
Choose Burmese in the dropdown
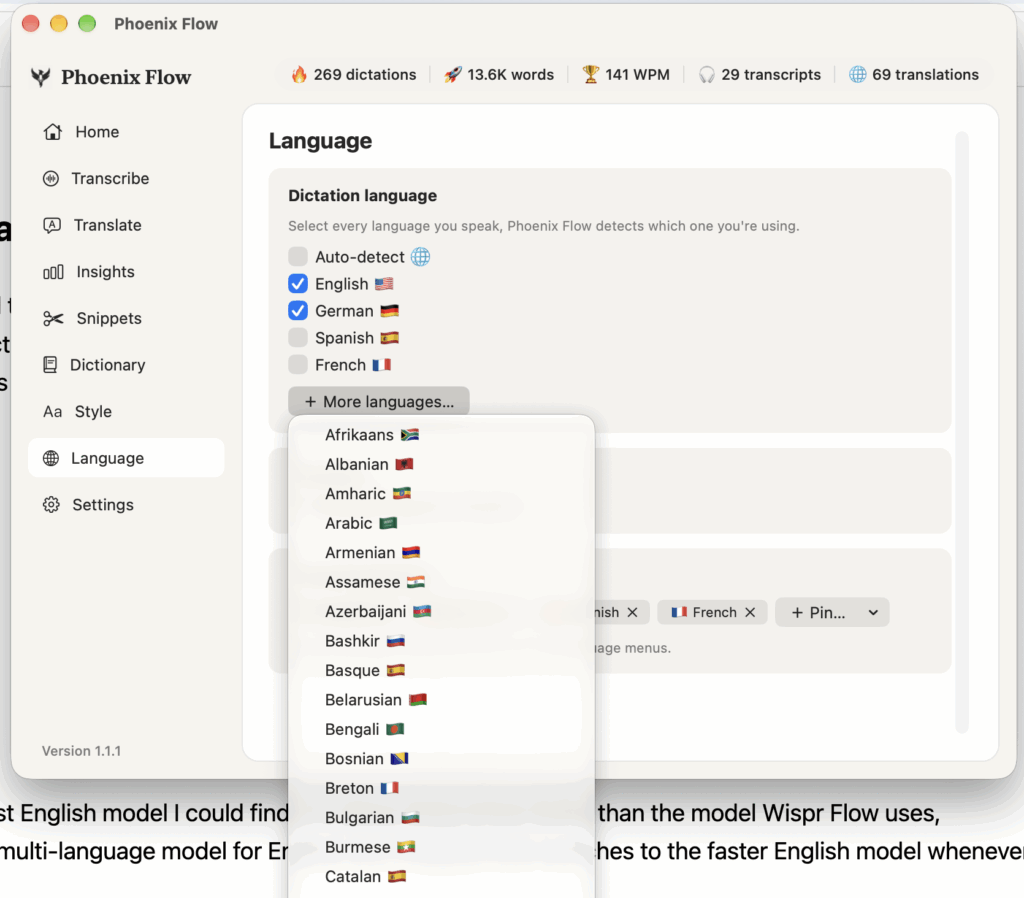(x=441, y=847)
